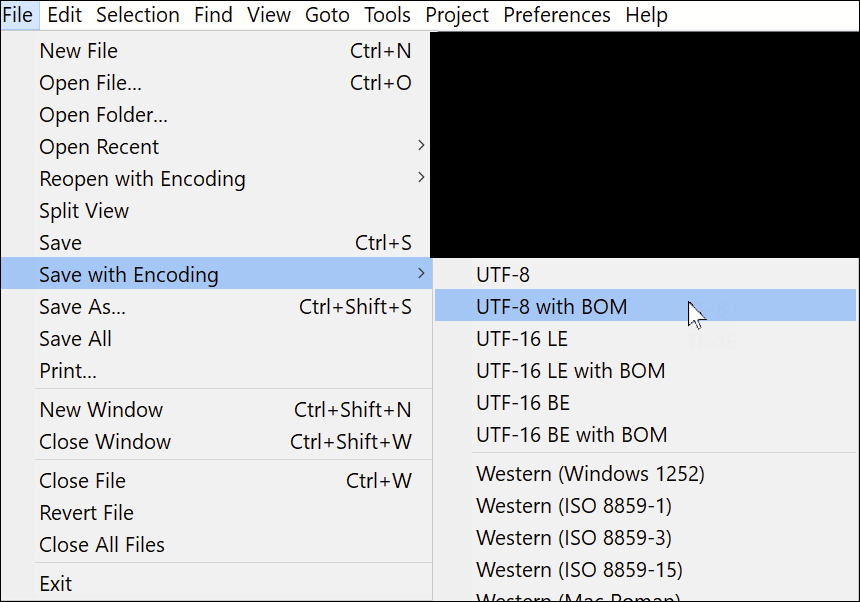
Task: Click Save As... menu entry
Action: [82, 307]
